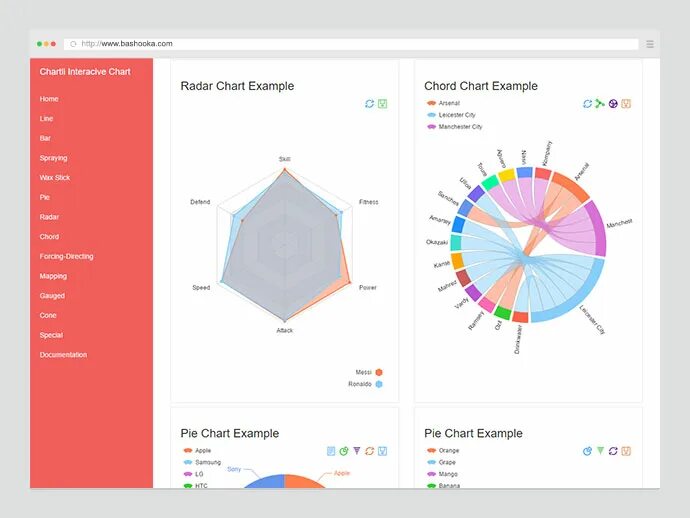
Task: Save the Orange fruit pie chart as image
Action: [626, 451]
